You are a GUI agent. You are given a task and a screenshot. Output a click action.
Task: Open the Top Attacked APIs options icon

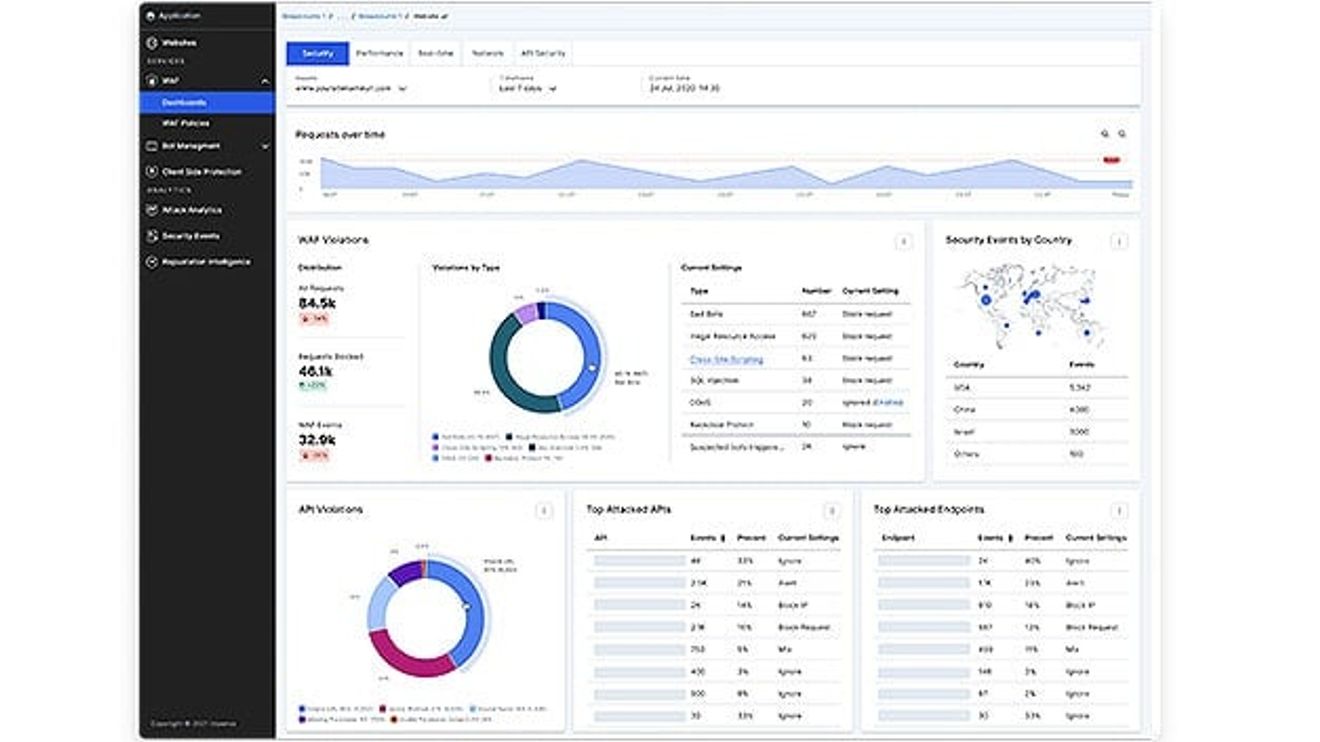pos(831,511)
